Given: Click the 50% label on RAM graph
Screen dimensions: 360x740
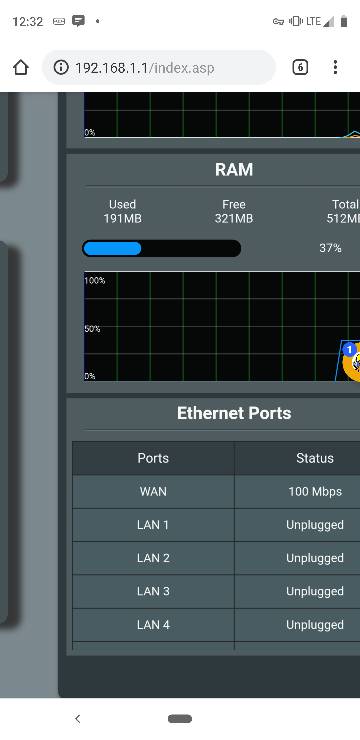Looking at the screenshot, I should click(92, 328).
